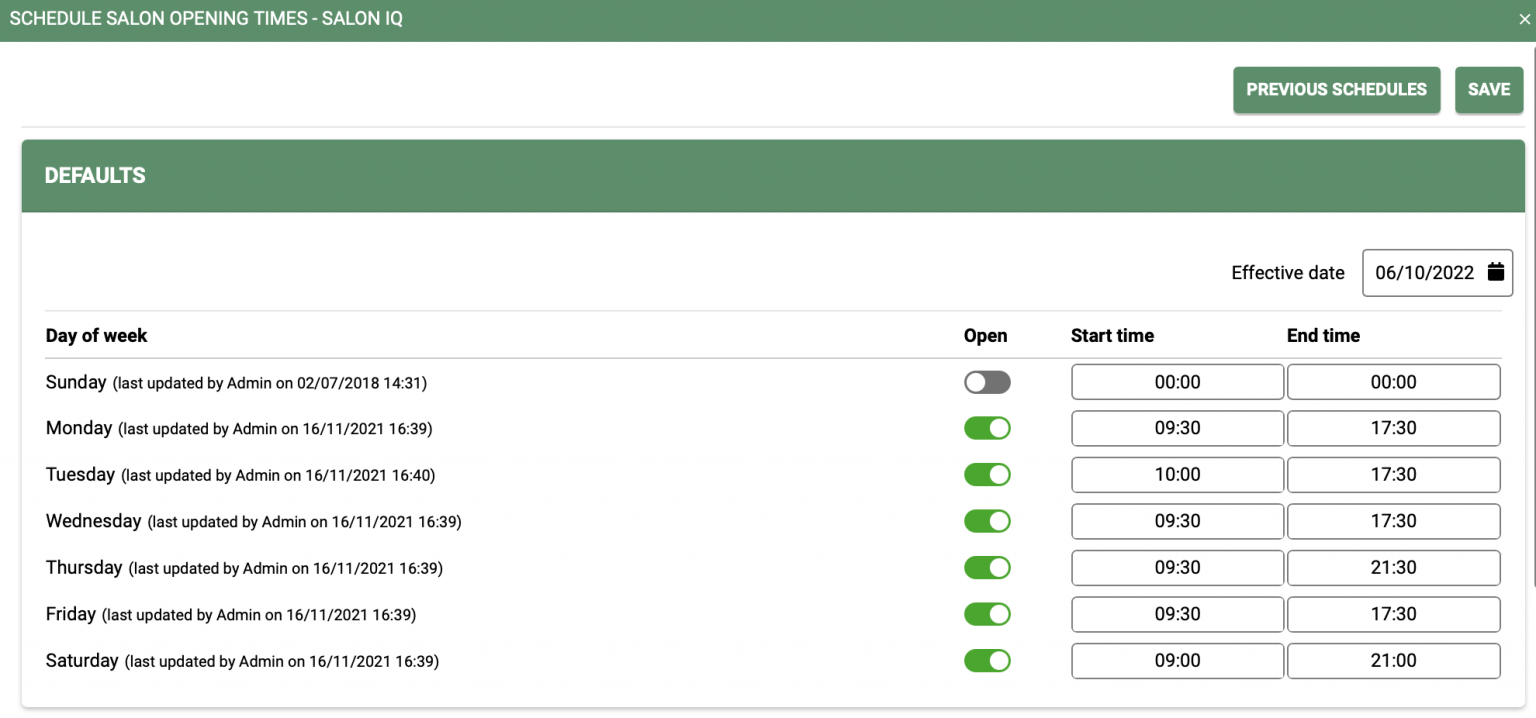Turn off the Tuesday open switch
The width and height of the screenshot is (1536, 718).
tap(987, 475)
